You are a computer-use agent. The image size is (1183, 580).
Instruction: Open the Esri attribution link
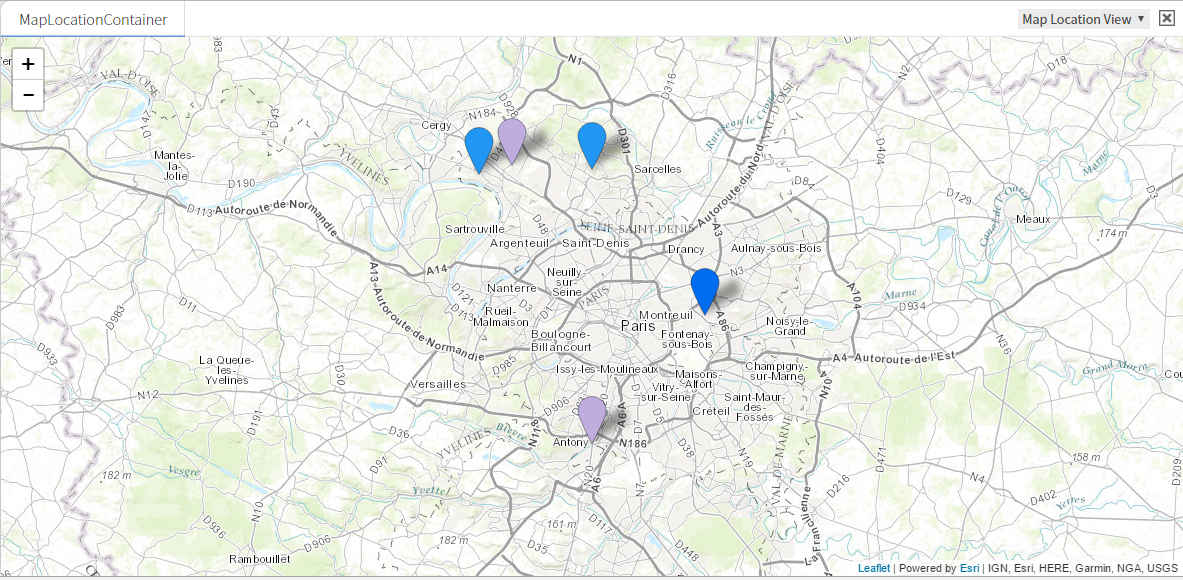pyautogui.click(x=969, y=568)
